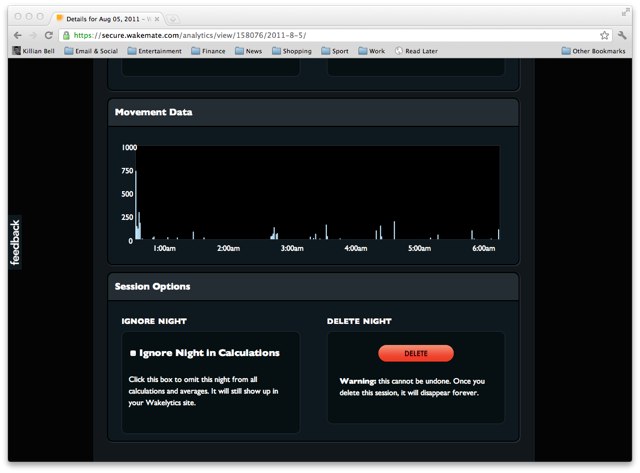
Task: Go back with the browser back arrow
Action: point(18,36)
